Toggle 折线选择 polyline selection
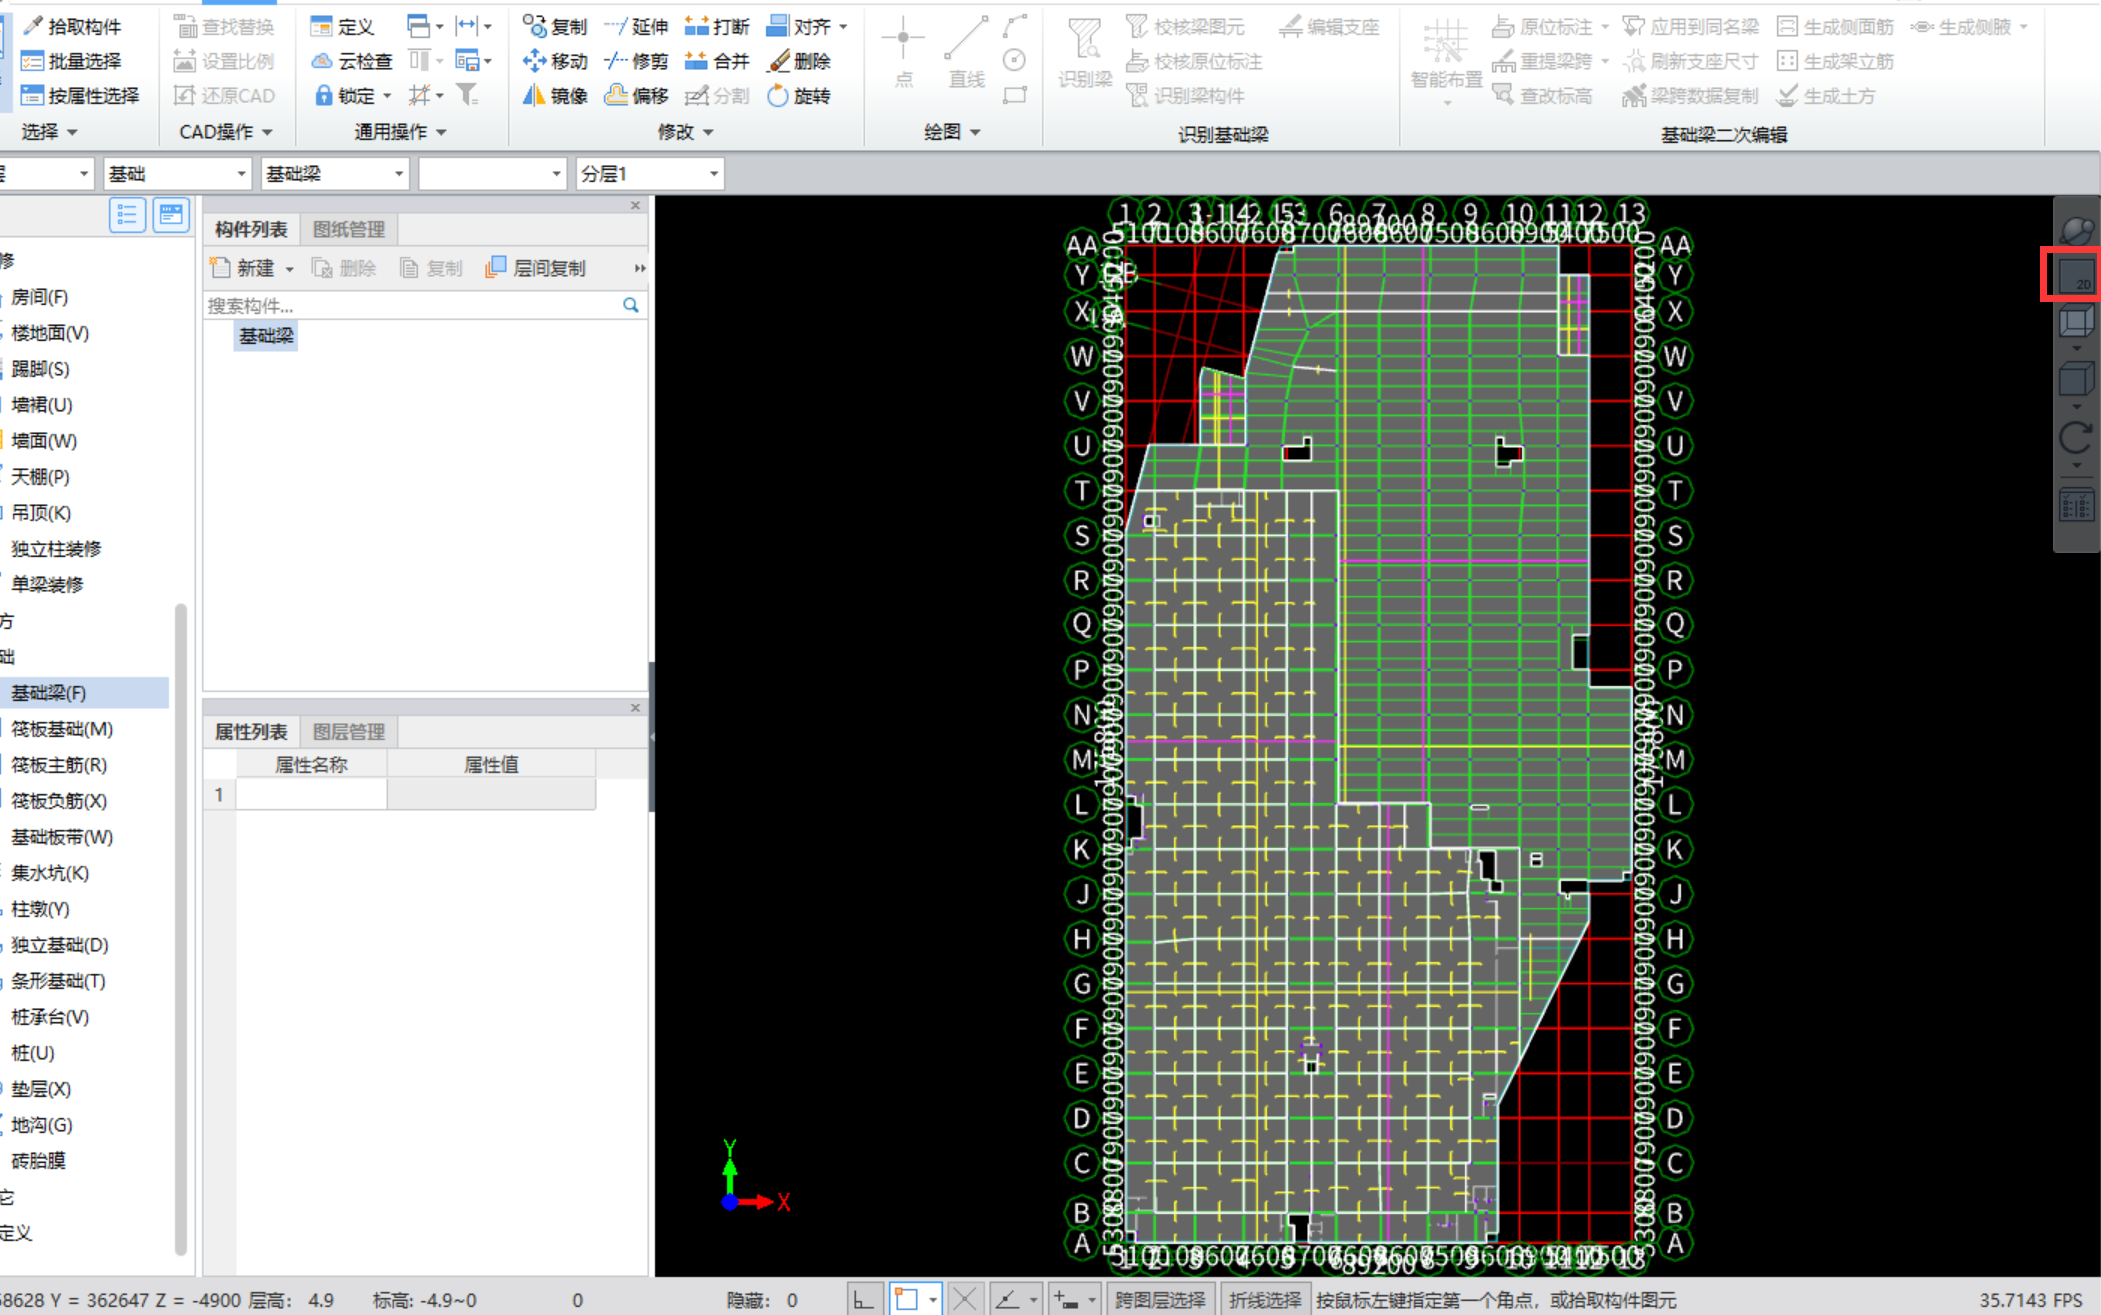 (x=1265, y=1300)
